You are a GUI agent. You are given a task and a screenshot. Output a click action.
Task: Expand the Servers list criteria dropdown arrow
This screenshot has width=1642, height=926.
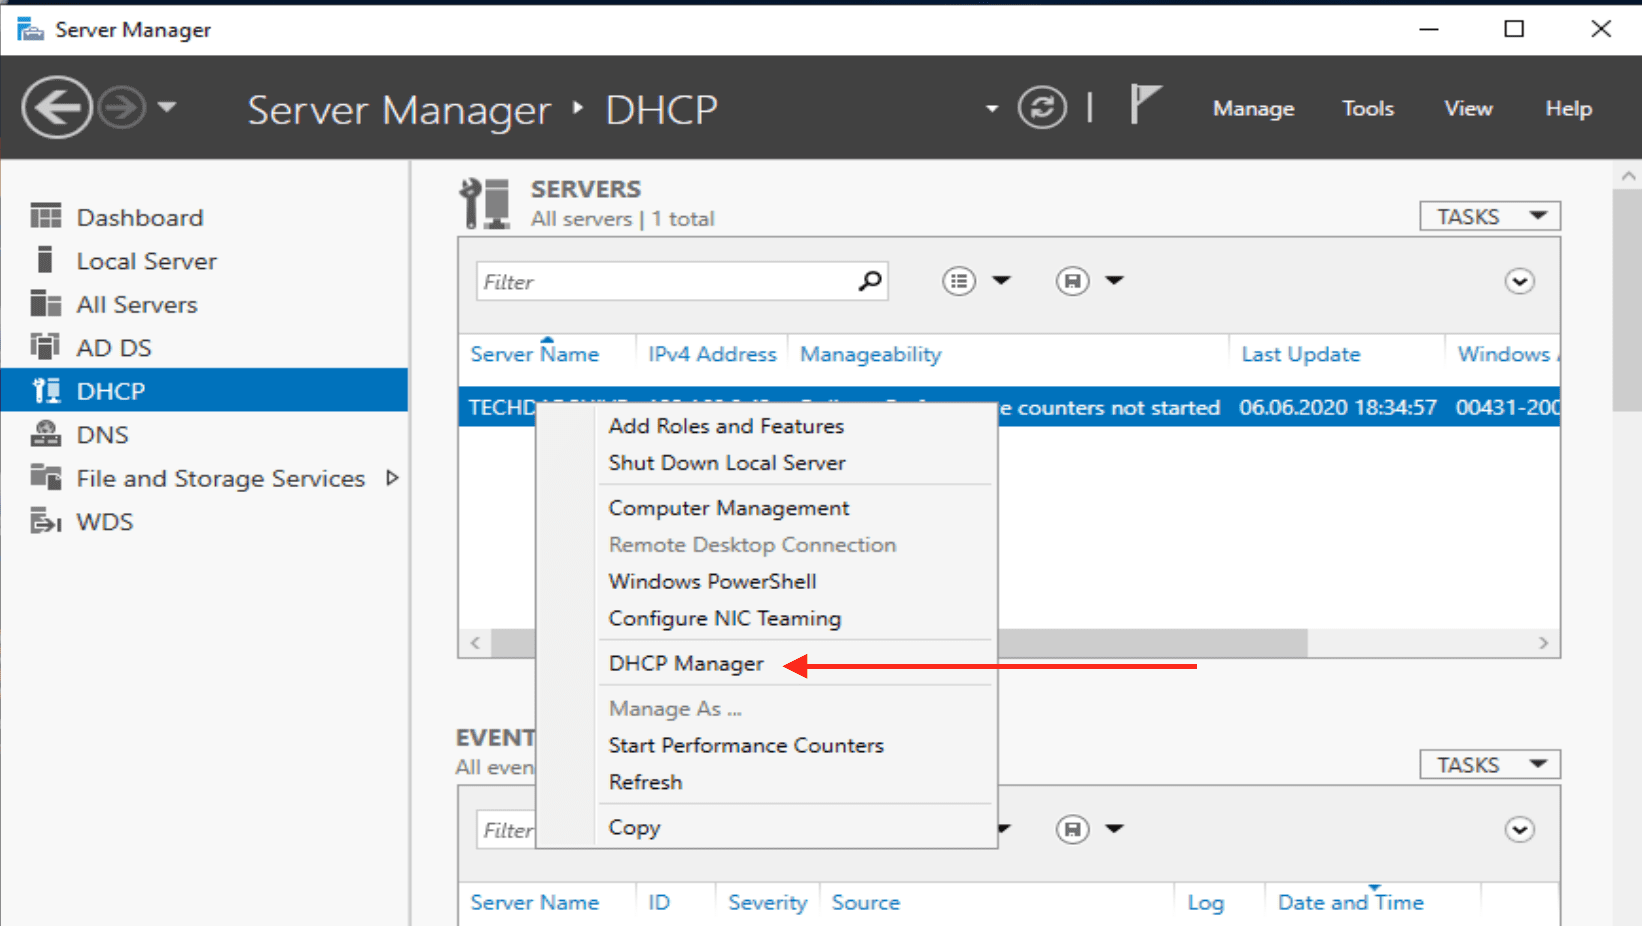[1001, 281]
